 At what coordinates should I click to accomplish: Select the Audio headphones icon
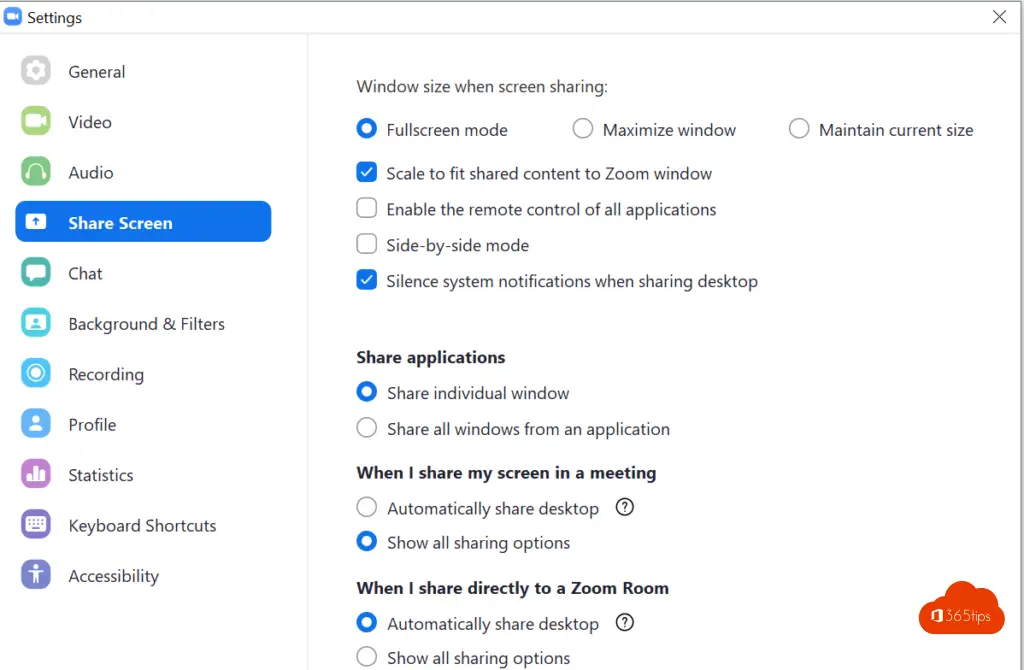coord(36,172)
